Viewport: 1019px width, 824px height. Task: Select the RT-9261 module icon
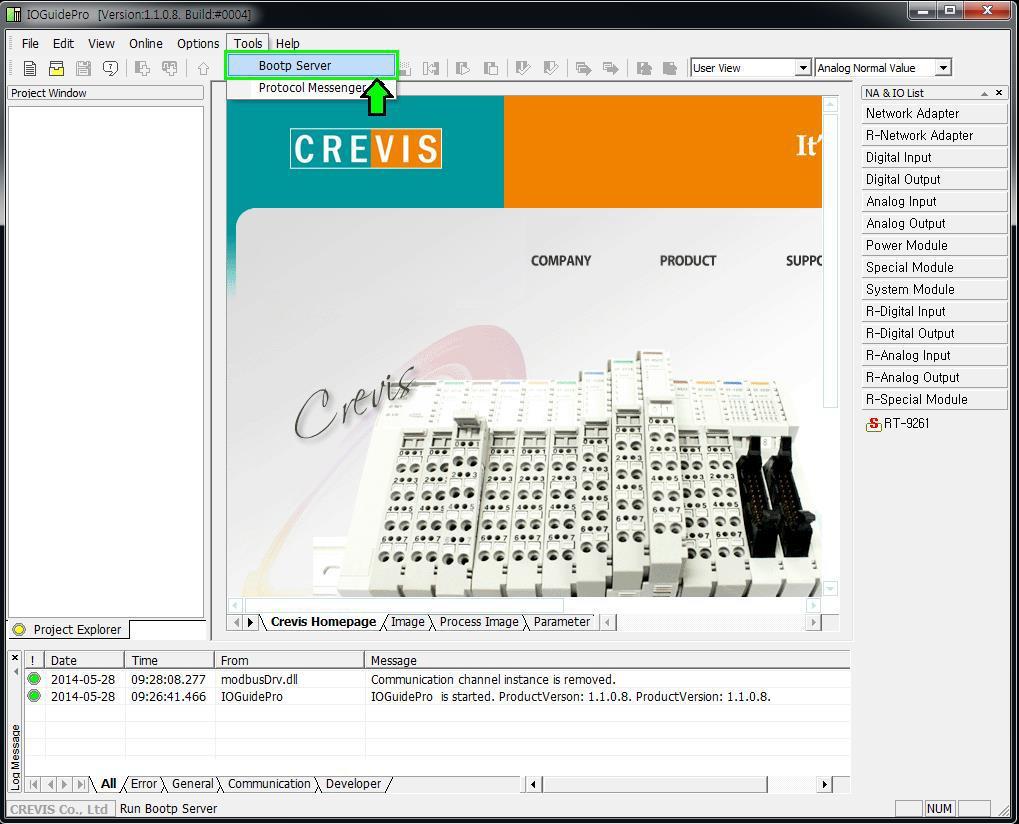873,424
